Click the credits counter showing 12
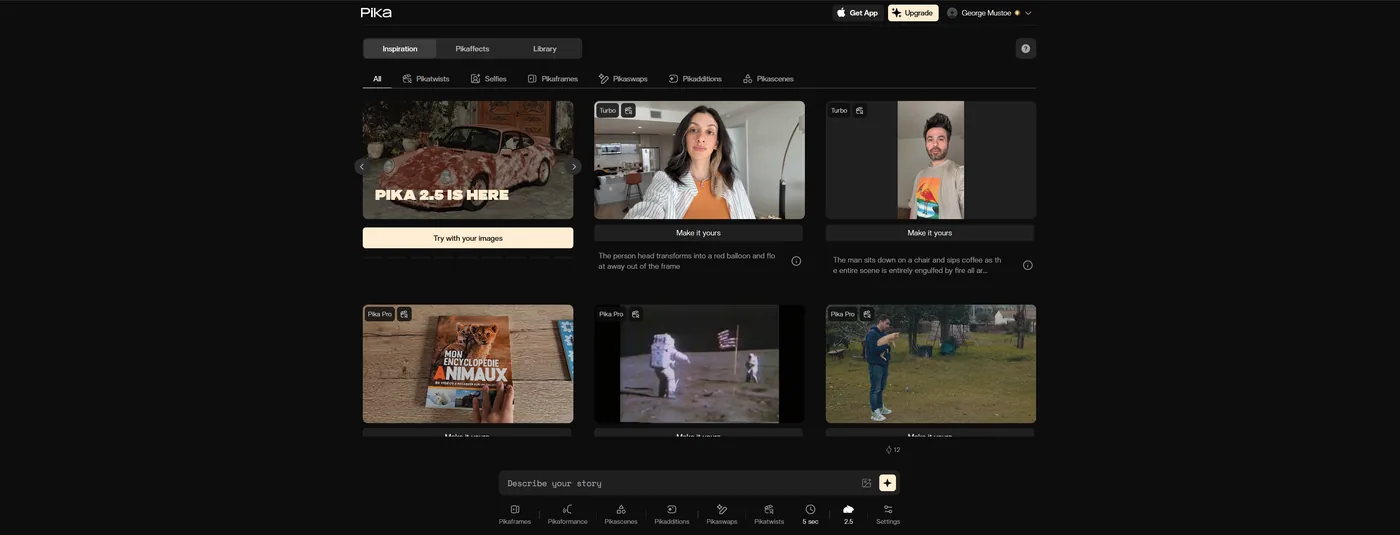 click(x=893, y=450)
